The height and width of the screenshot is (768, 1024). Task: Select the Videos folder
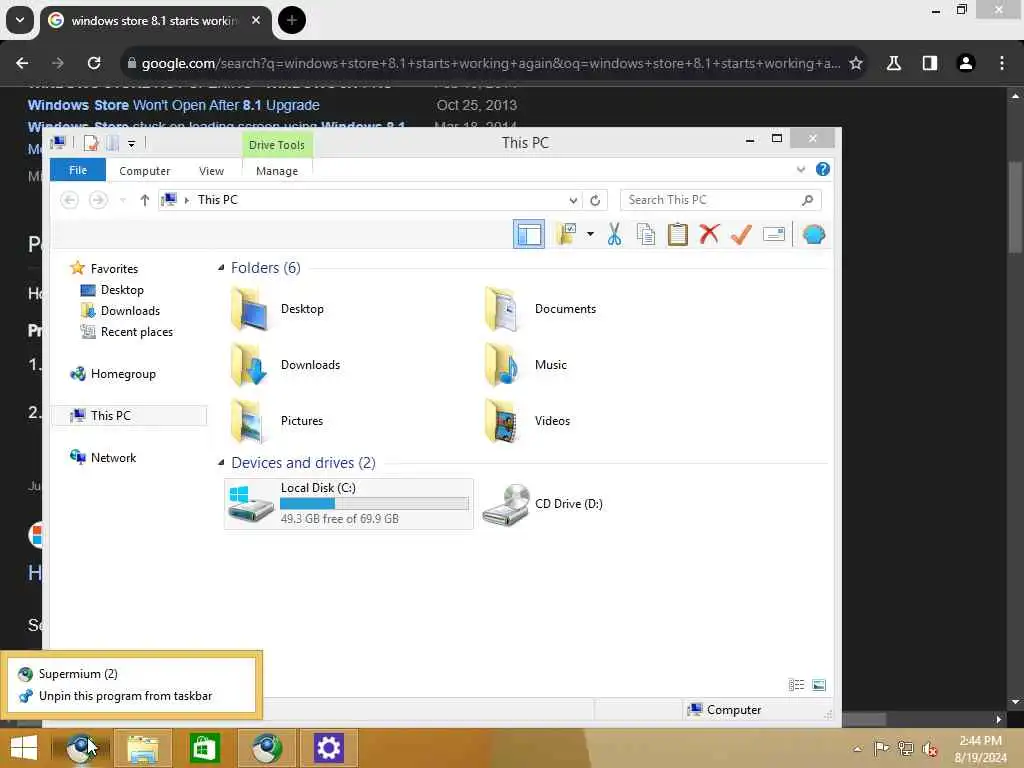coord(528,421)
